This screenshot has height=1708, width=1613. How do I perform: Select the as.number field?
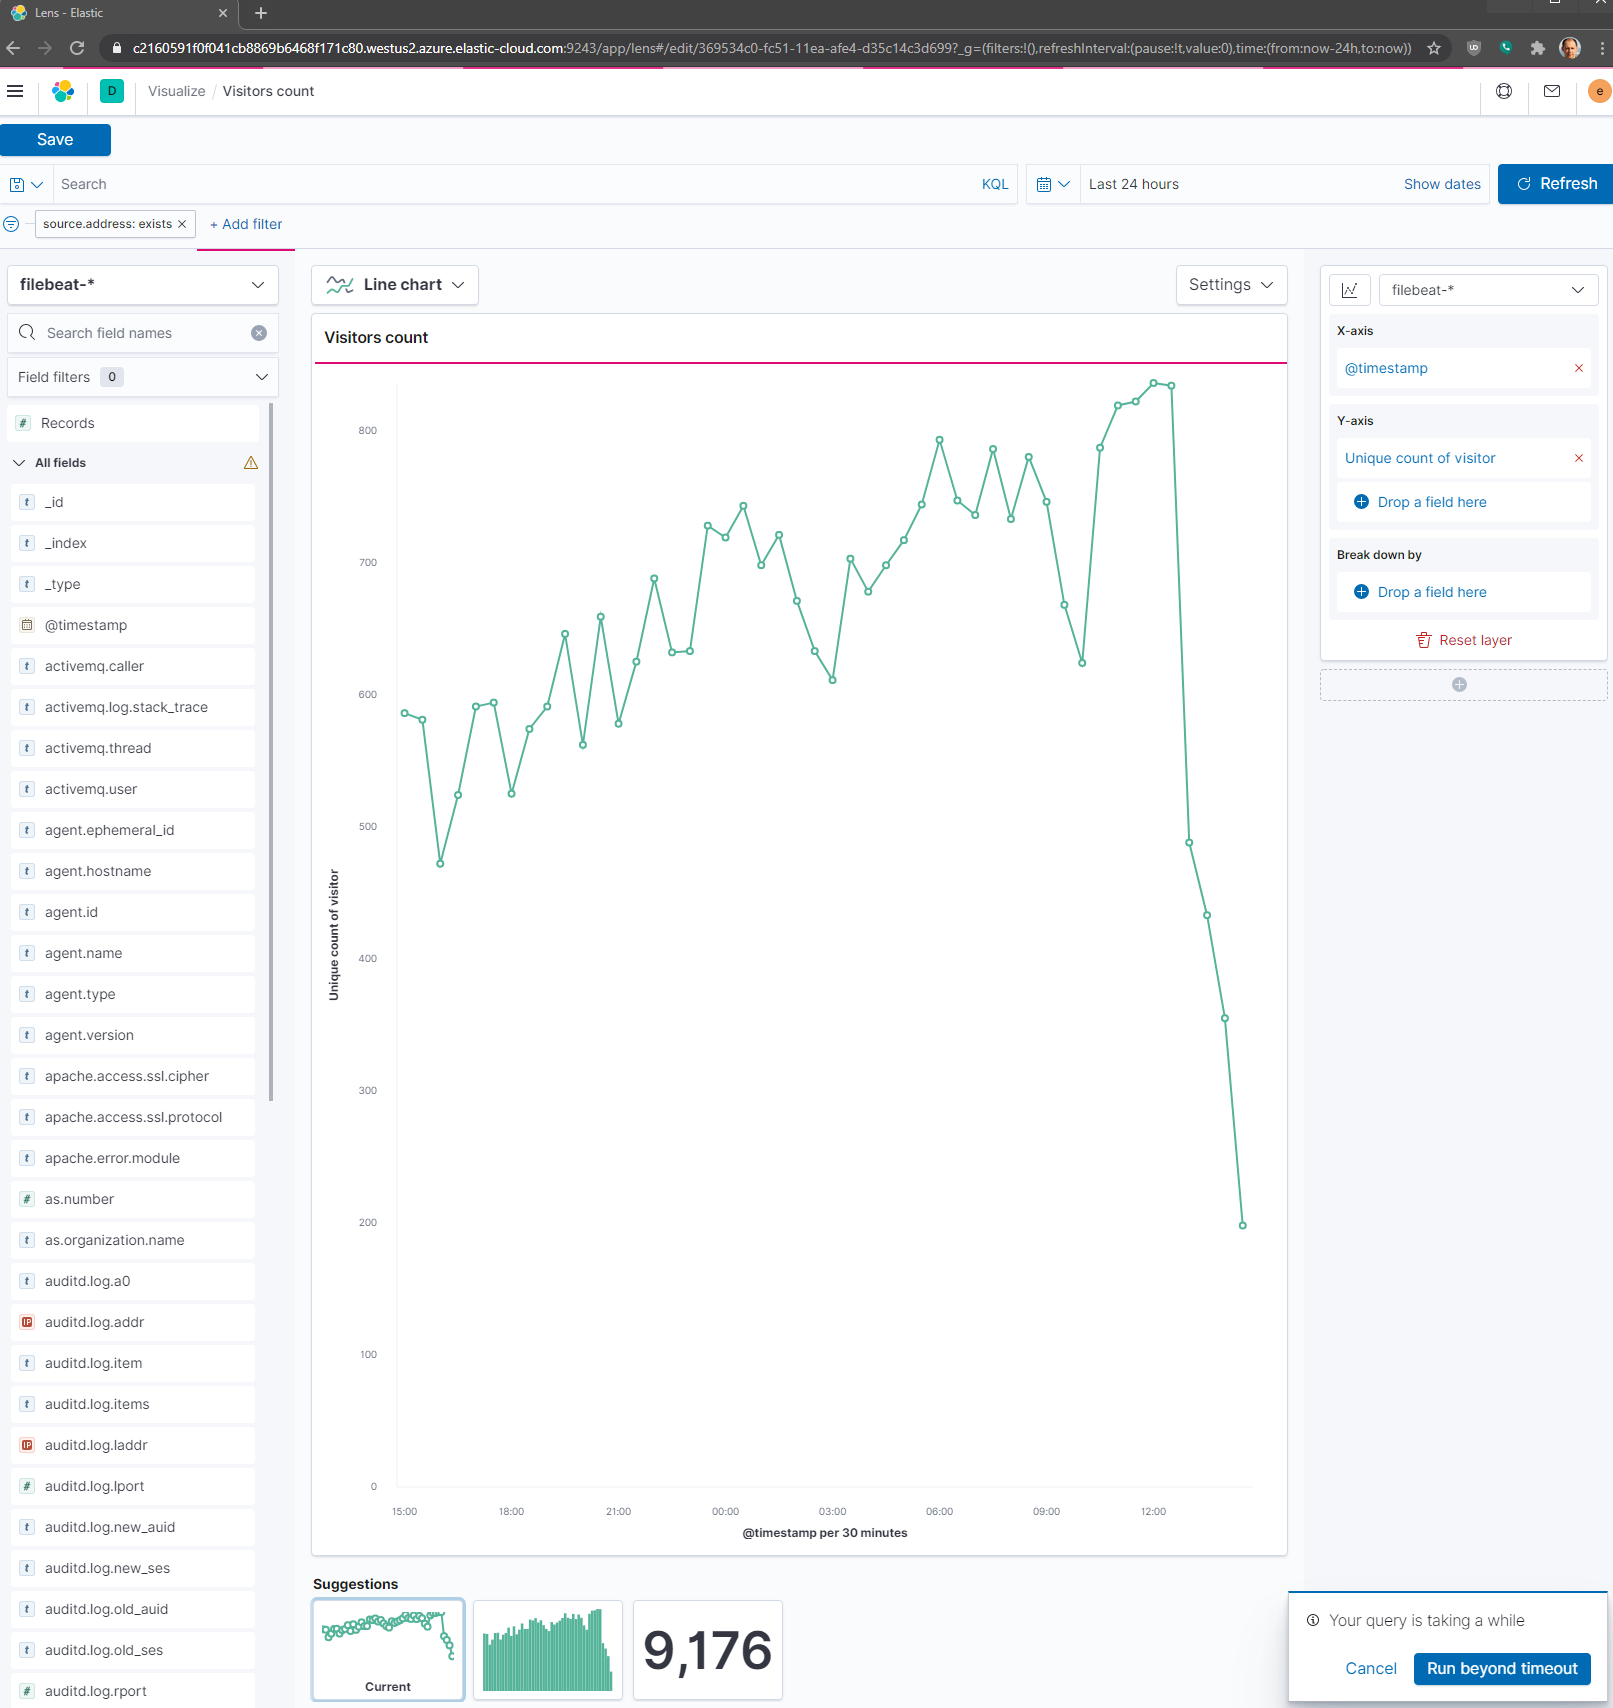tap(133, 1199)
